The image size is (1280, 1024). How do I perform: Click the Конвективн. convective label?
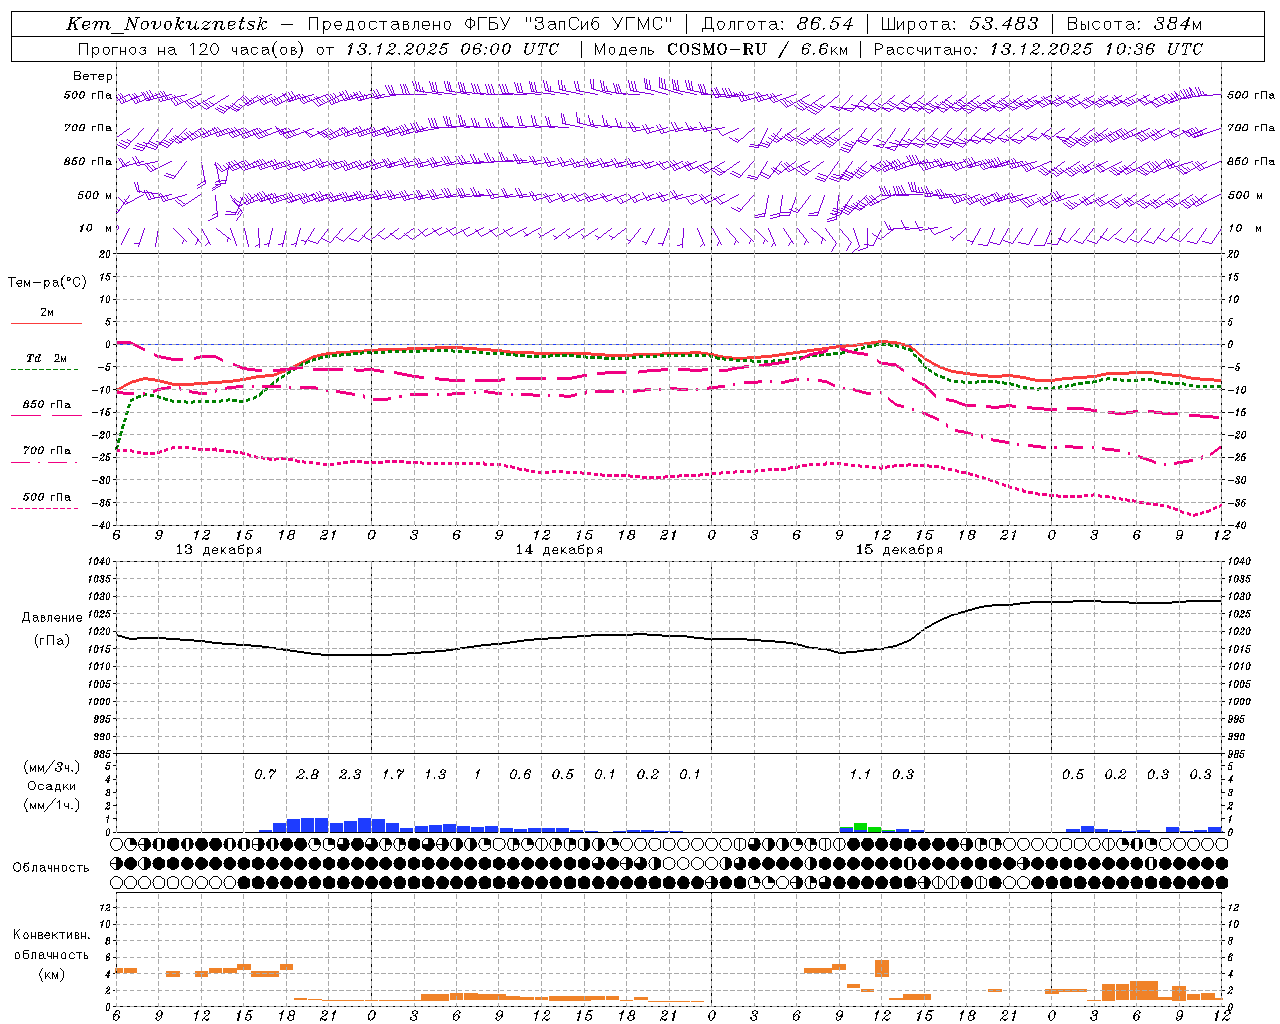tap(51, 935)
